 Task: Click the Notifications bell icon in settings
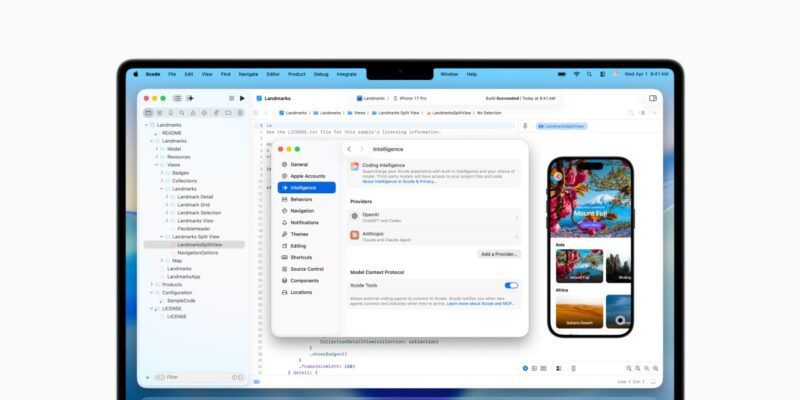[x=285, y=222]
